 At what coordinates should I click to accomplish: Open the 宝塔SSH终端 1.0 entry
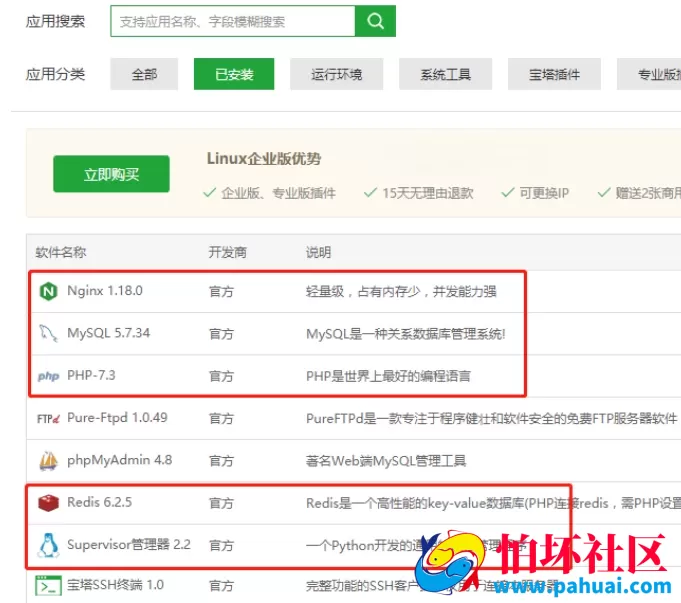click(115, 585)
